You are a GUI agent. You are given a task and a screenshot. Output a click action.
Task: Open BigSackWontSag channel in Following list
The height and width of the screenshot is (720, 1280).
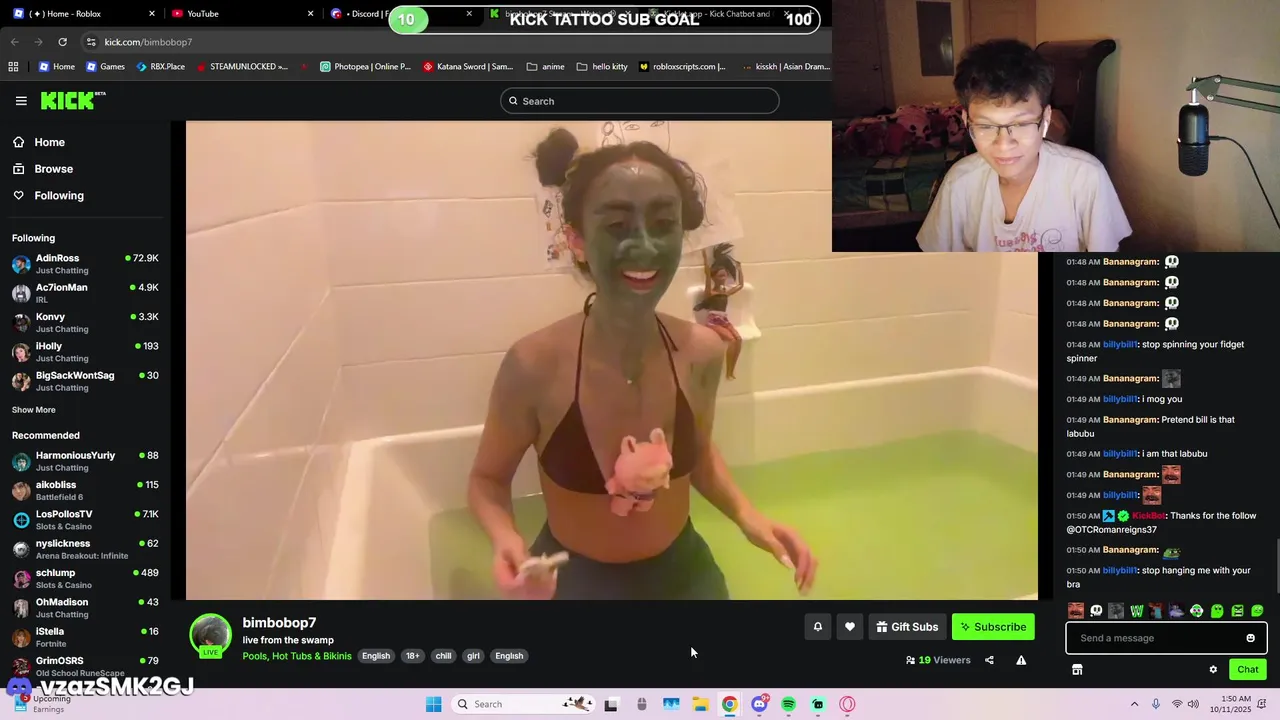pos(85,381)
